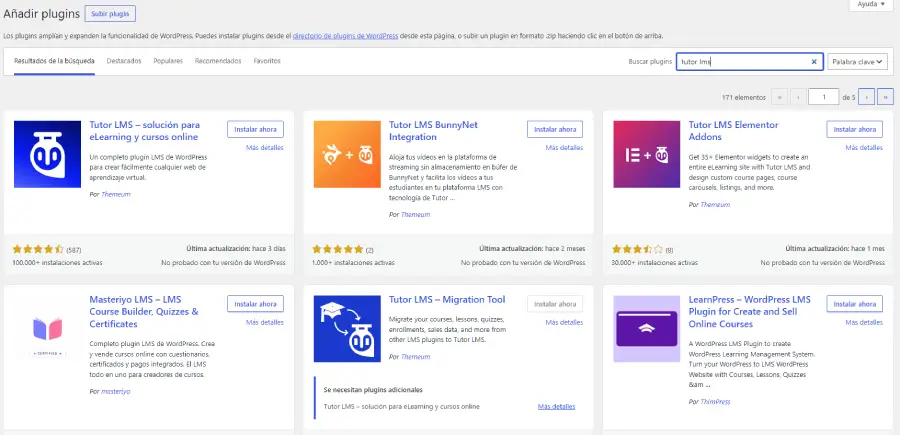The image size is (900, 435).
Task: Open Más detalles for the required additional plugin
Action: click(556, 406)
